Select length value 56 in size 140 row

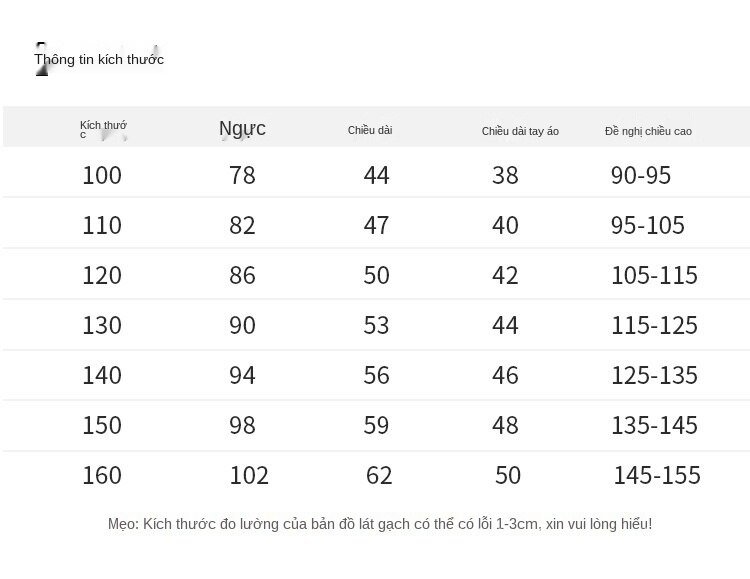pos(377,376)
